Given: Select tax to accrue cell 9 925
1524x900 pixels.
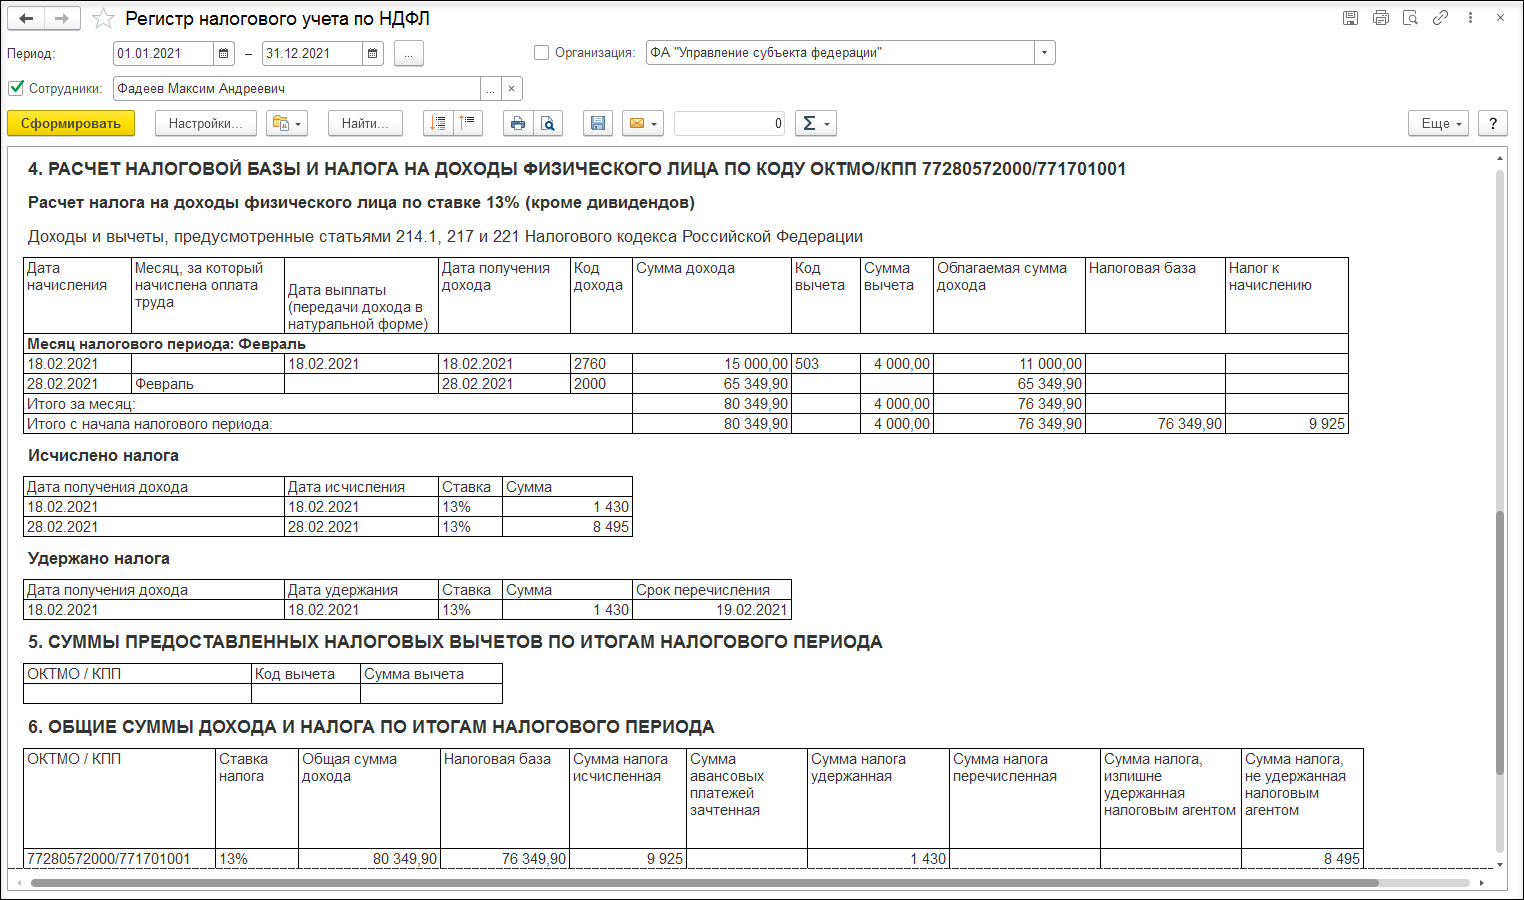Looking at the screenshot, I should pyautogui.click(x=1287, y=424).
